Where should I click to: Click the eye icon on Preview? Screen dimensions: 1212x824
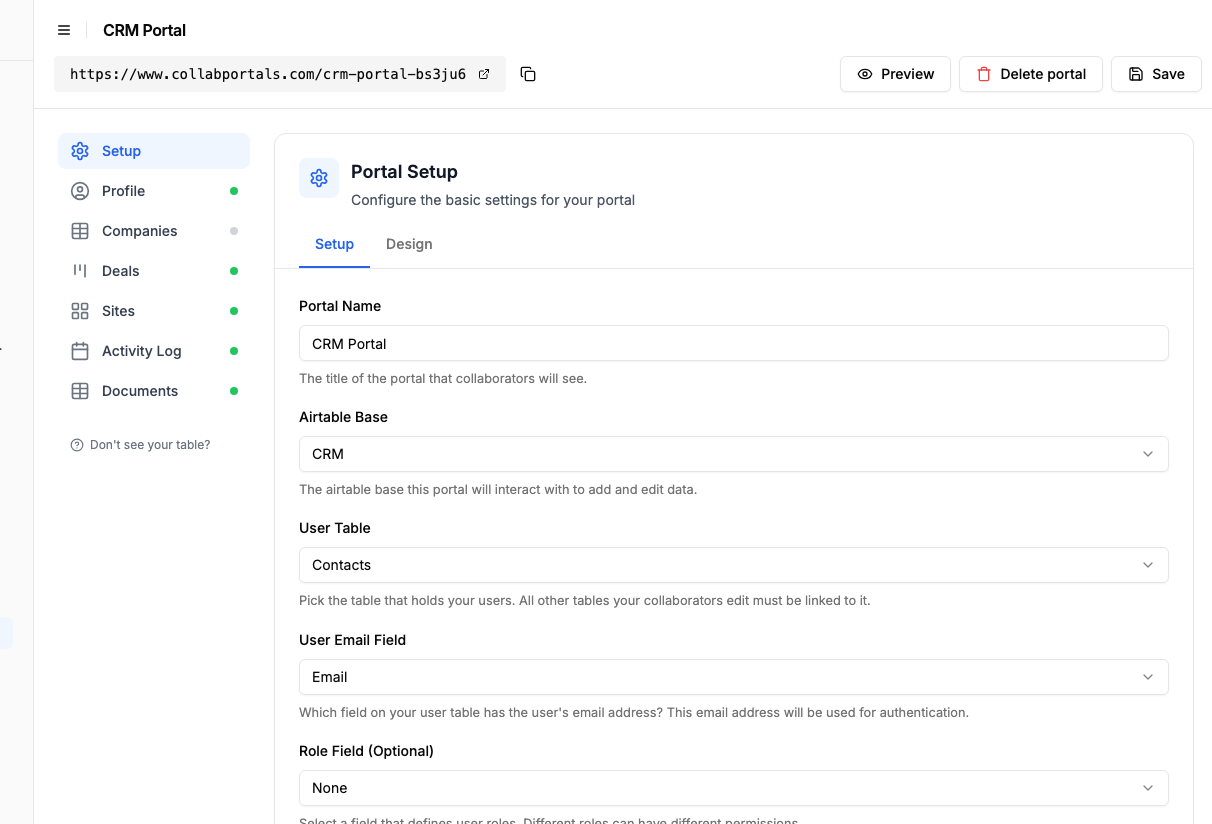(865, 74)
